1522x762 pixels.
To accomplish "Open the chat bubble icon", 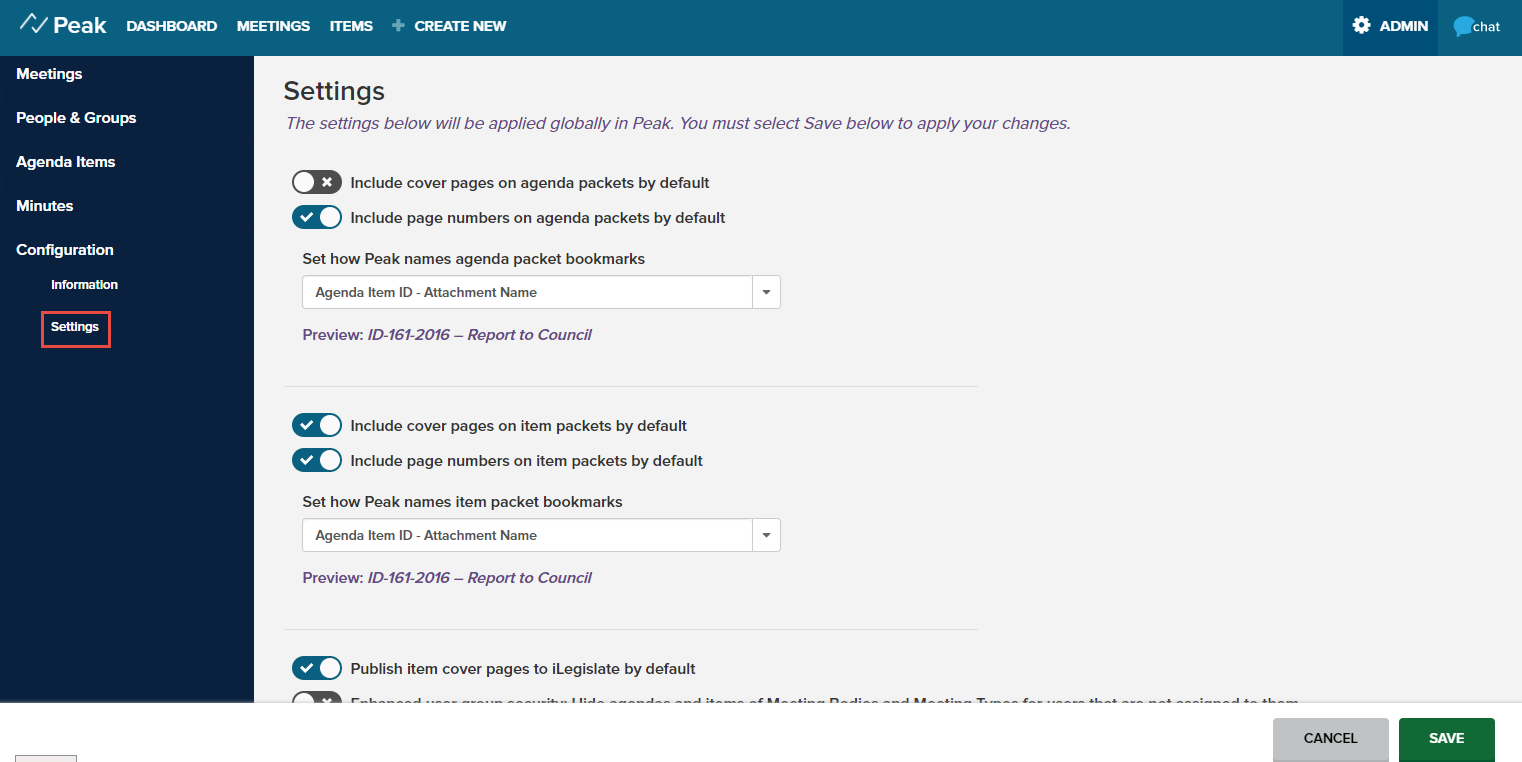I will tap(1463, 27).
